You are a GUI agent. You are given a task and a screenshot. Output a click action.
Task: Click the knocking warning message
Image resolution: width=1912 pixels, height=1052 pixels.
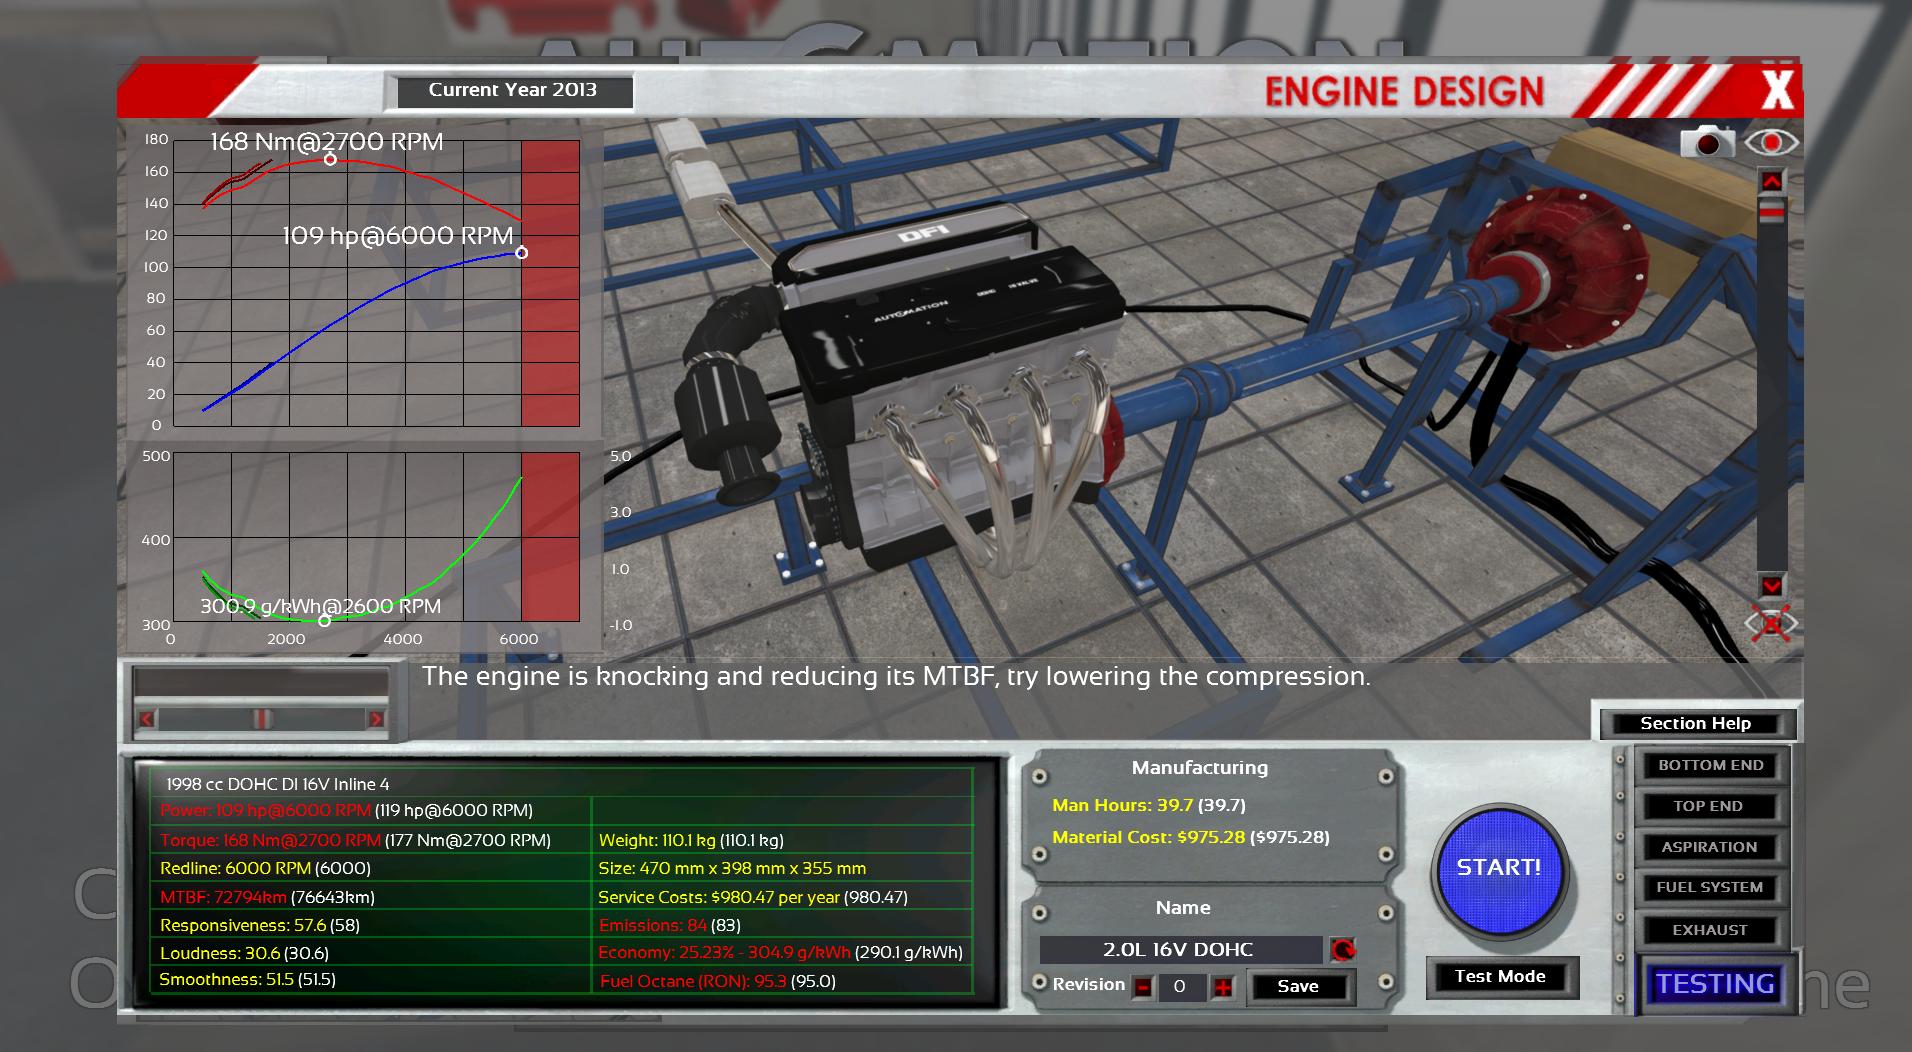click(895, 676)
